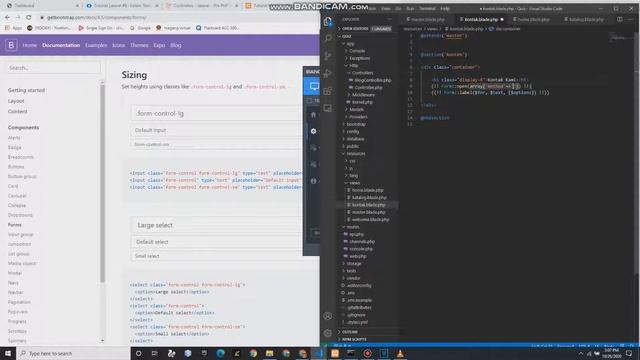Open the red record app in taskbar
The width and height of the screenshot is (640, 360).
point(367,353)
